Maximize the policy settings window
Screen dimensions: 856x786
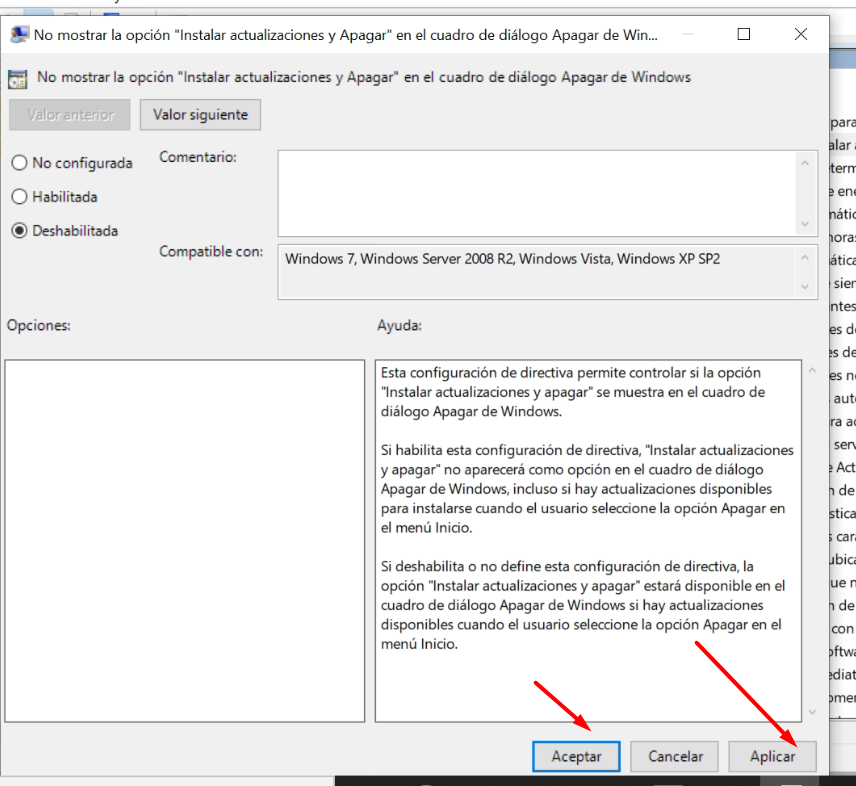743,34
